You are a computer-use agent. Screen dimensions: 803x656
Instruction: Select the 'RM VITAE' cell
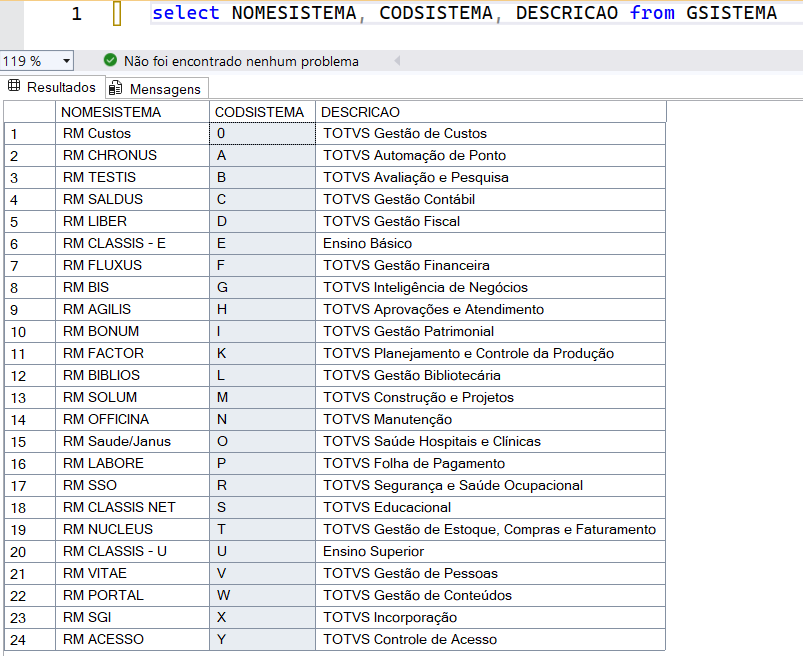tap(133, 574)
